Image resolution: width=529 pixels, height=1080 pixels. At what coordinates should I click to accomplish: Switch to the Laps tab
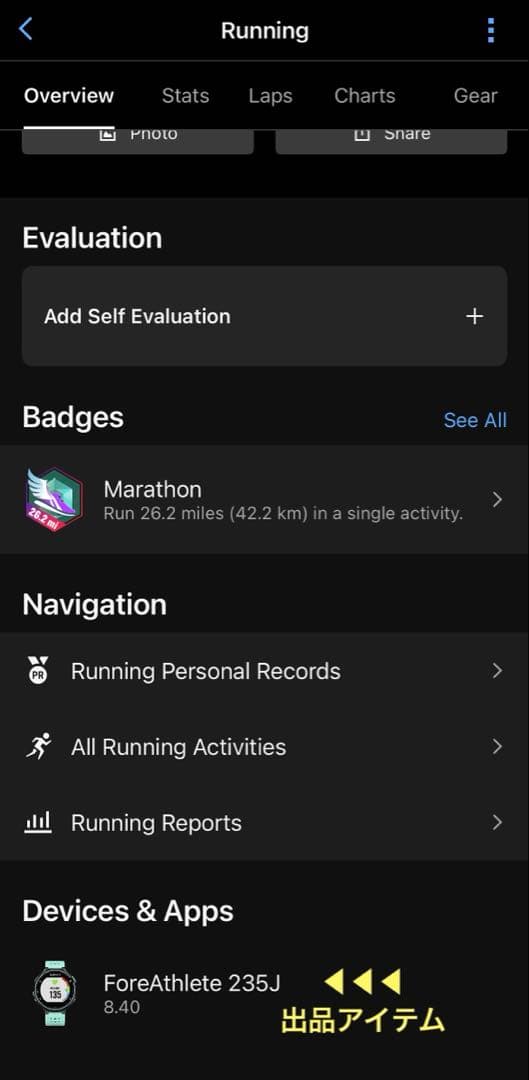pos(270,96)
